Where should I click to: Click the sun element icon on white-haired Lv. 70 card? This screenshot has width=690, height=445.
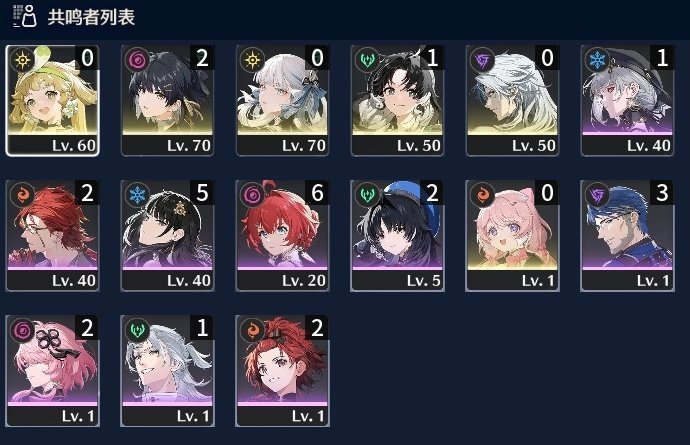pyautogui.click(x=253, y=59)
